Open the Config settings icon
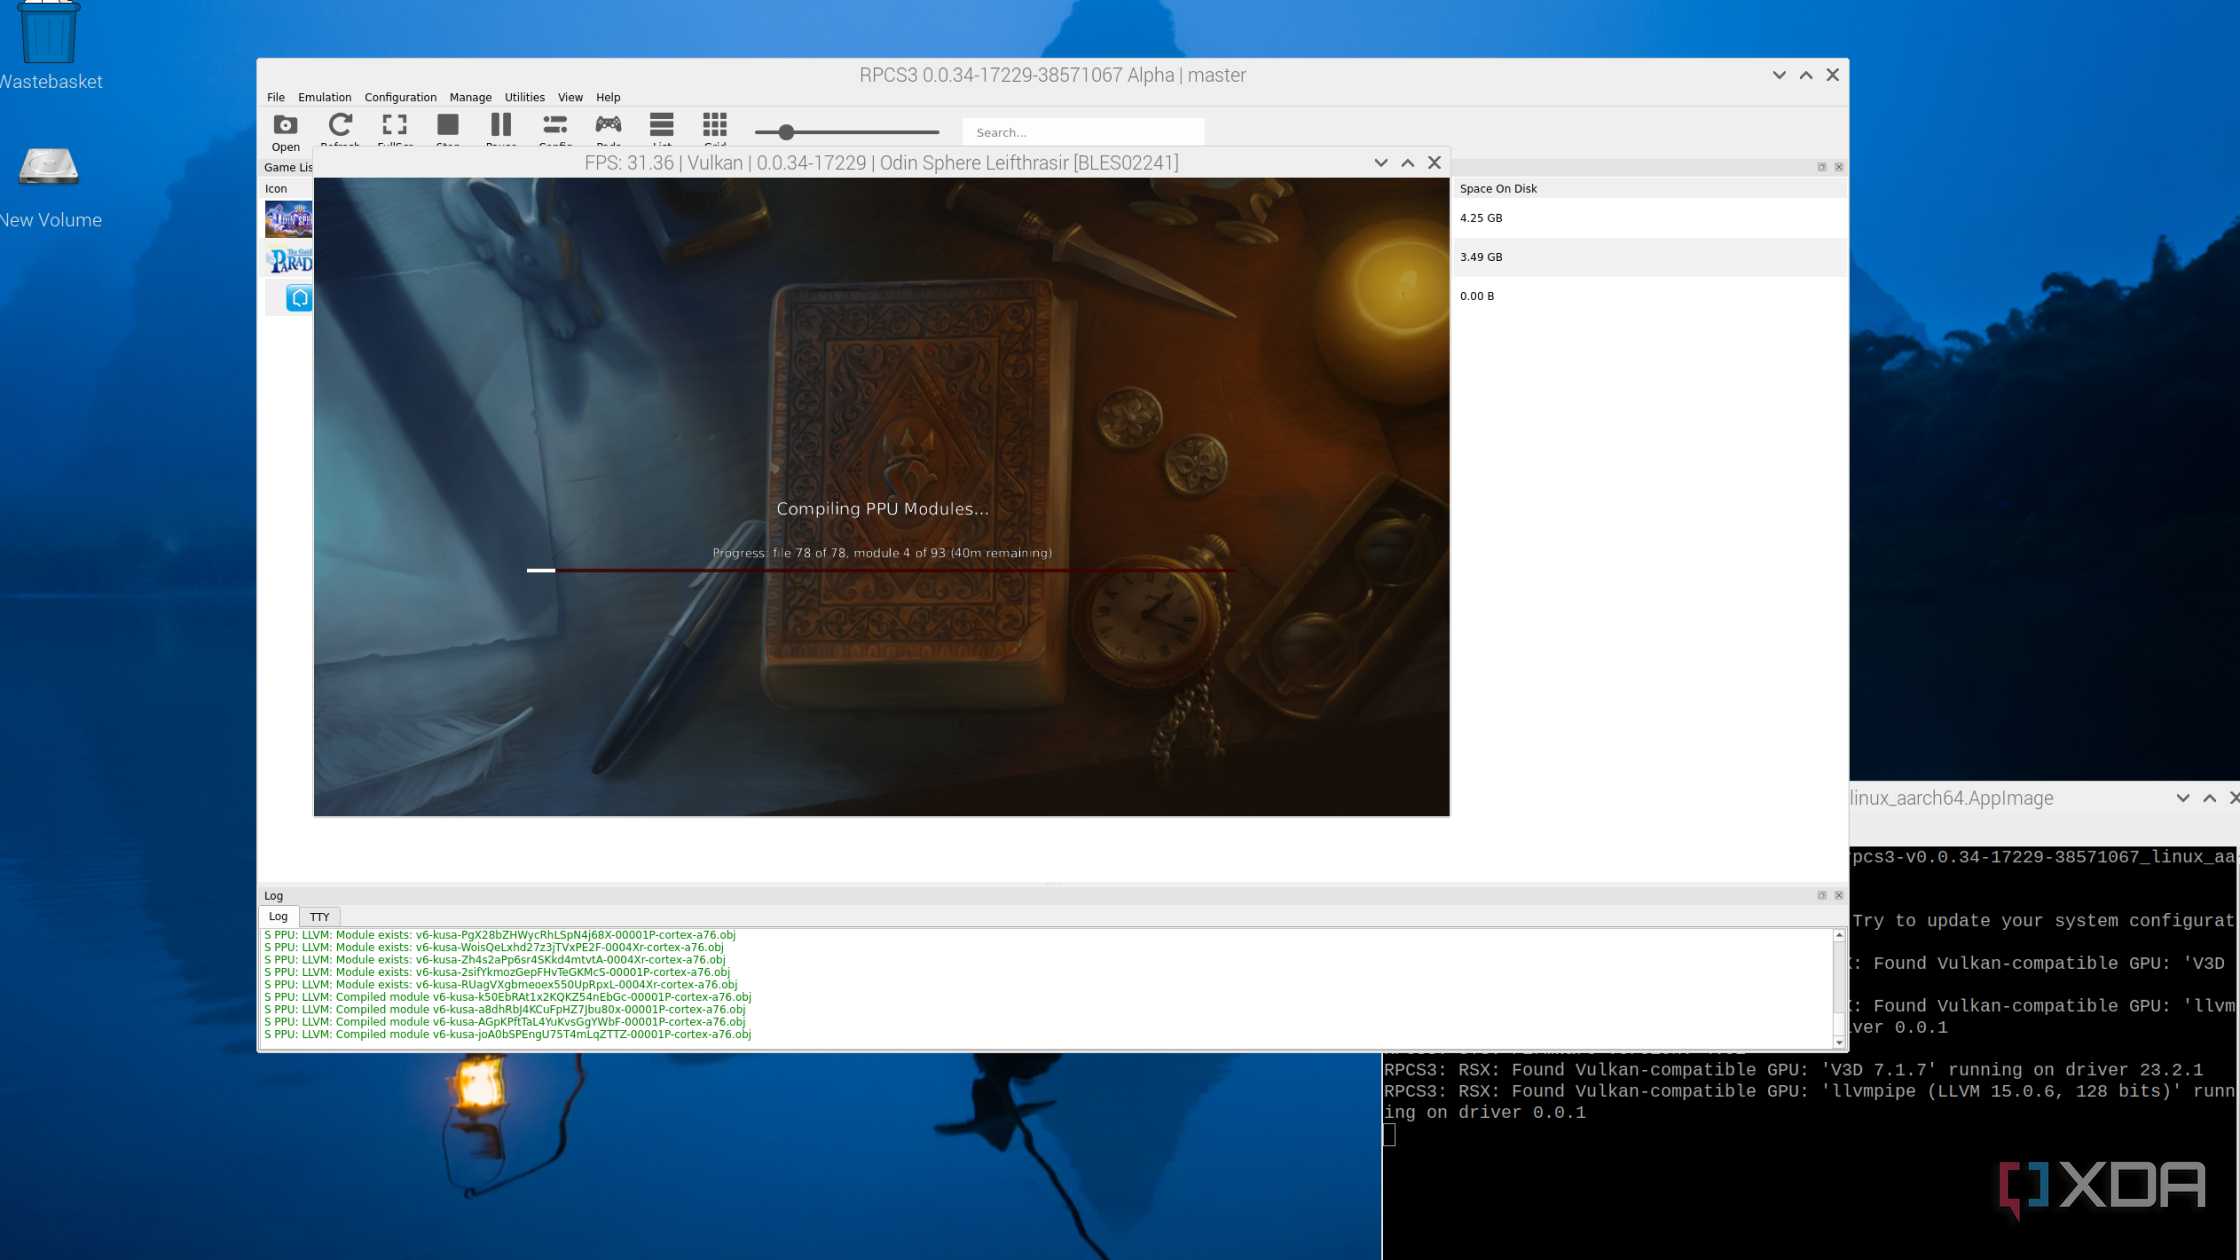 tap(555, 124)
